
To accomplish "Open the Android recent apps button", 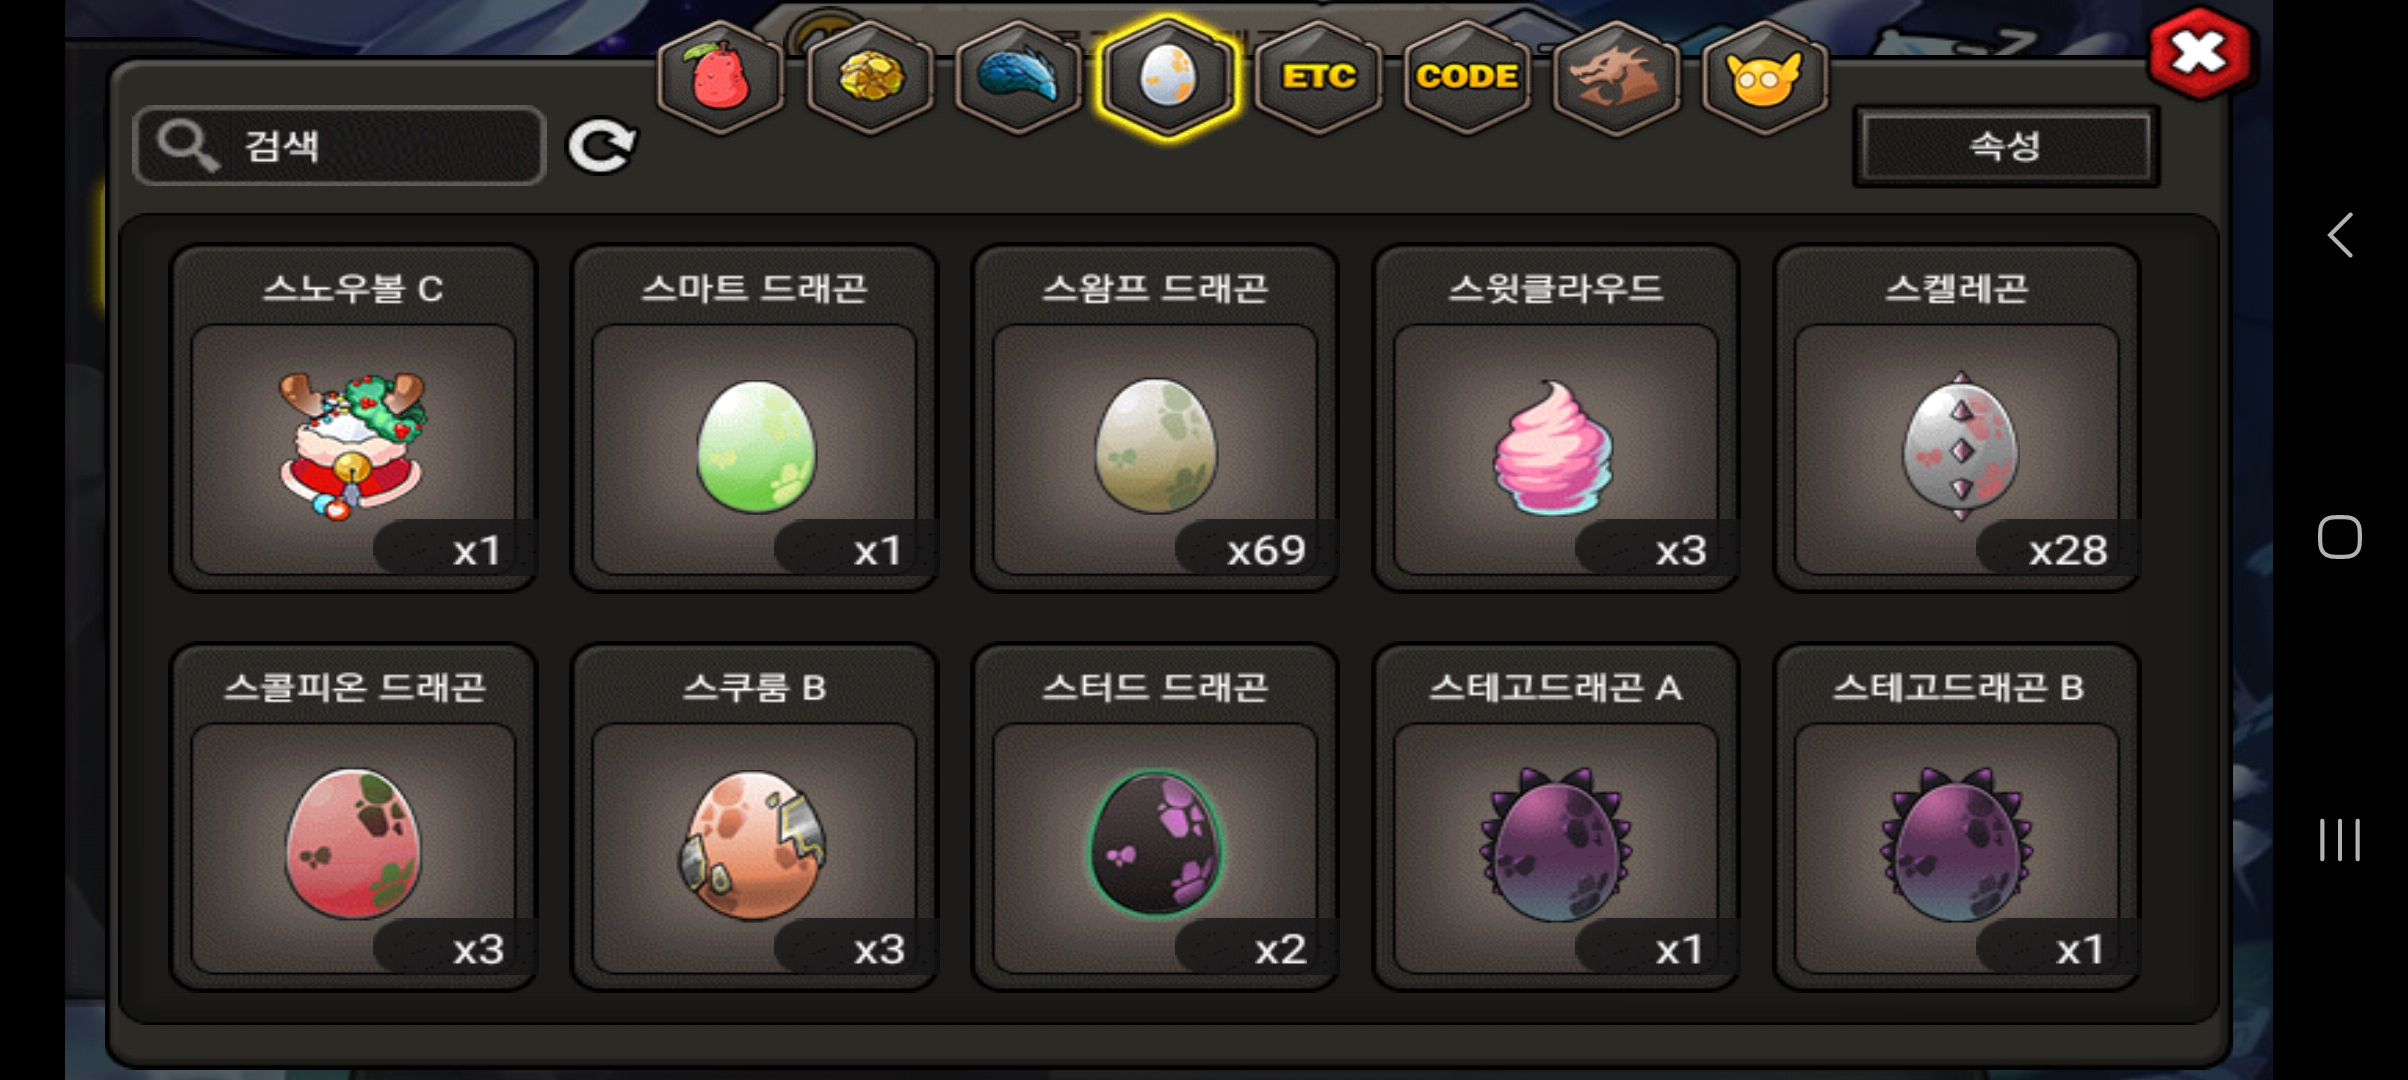I will point(2340,840).
